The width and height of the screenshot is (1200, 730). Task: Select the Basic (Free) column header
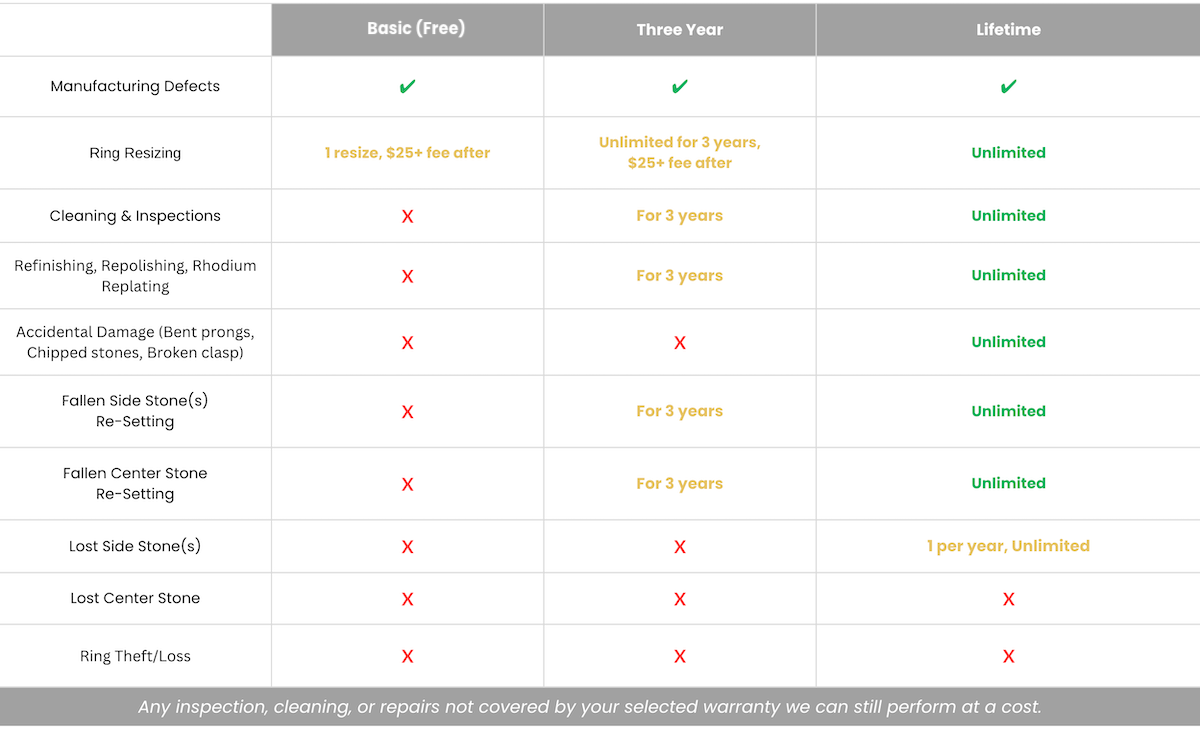tap(416, 29)
